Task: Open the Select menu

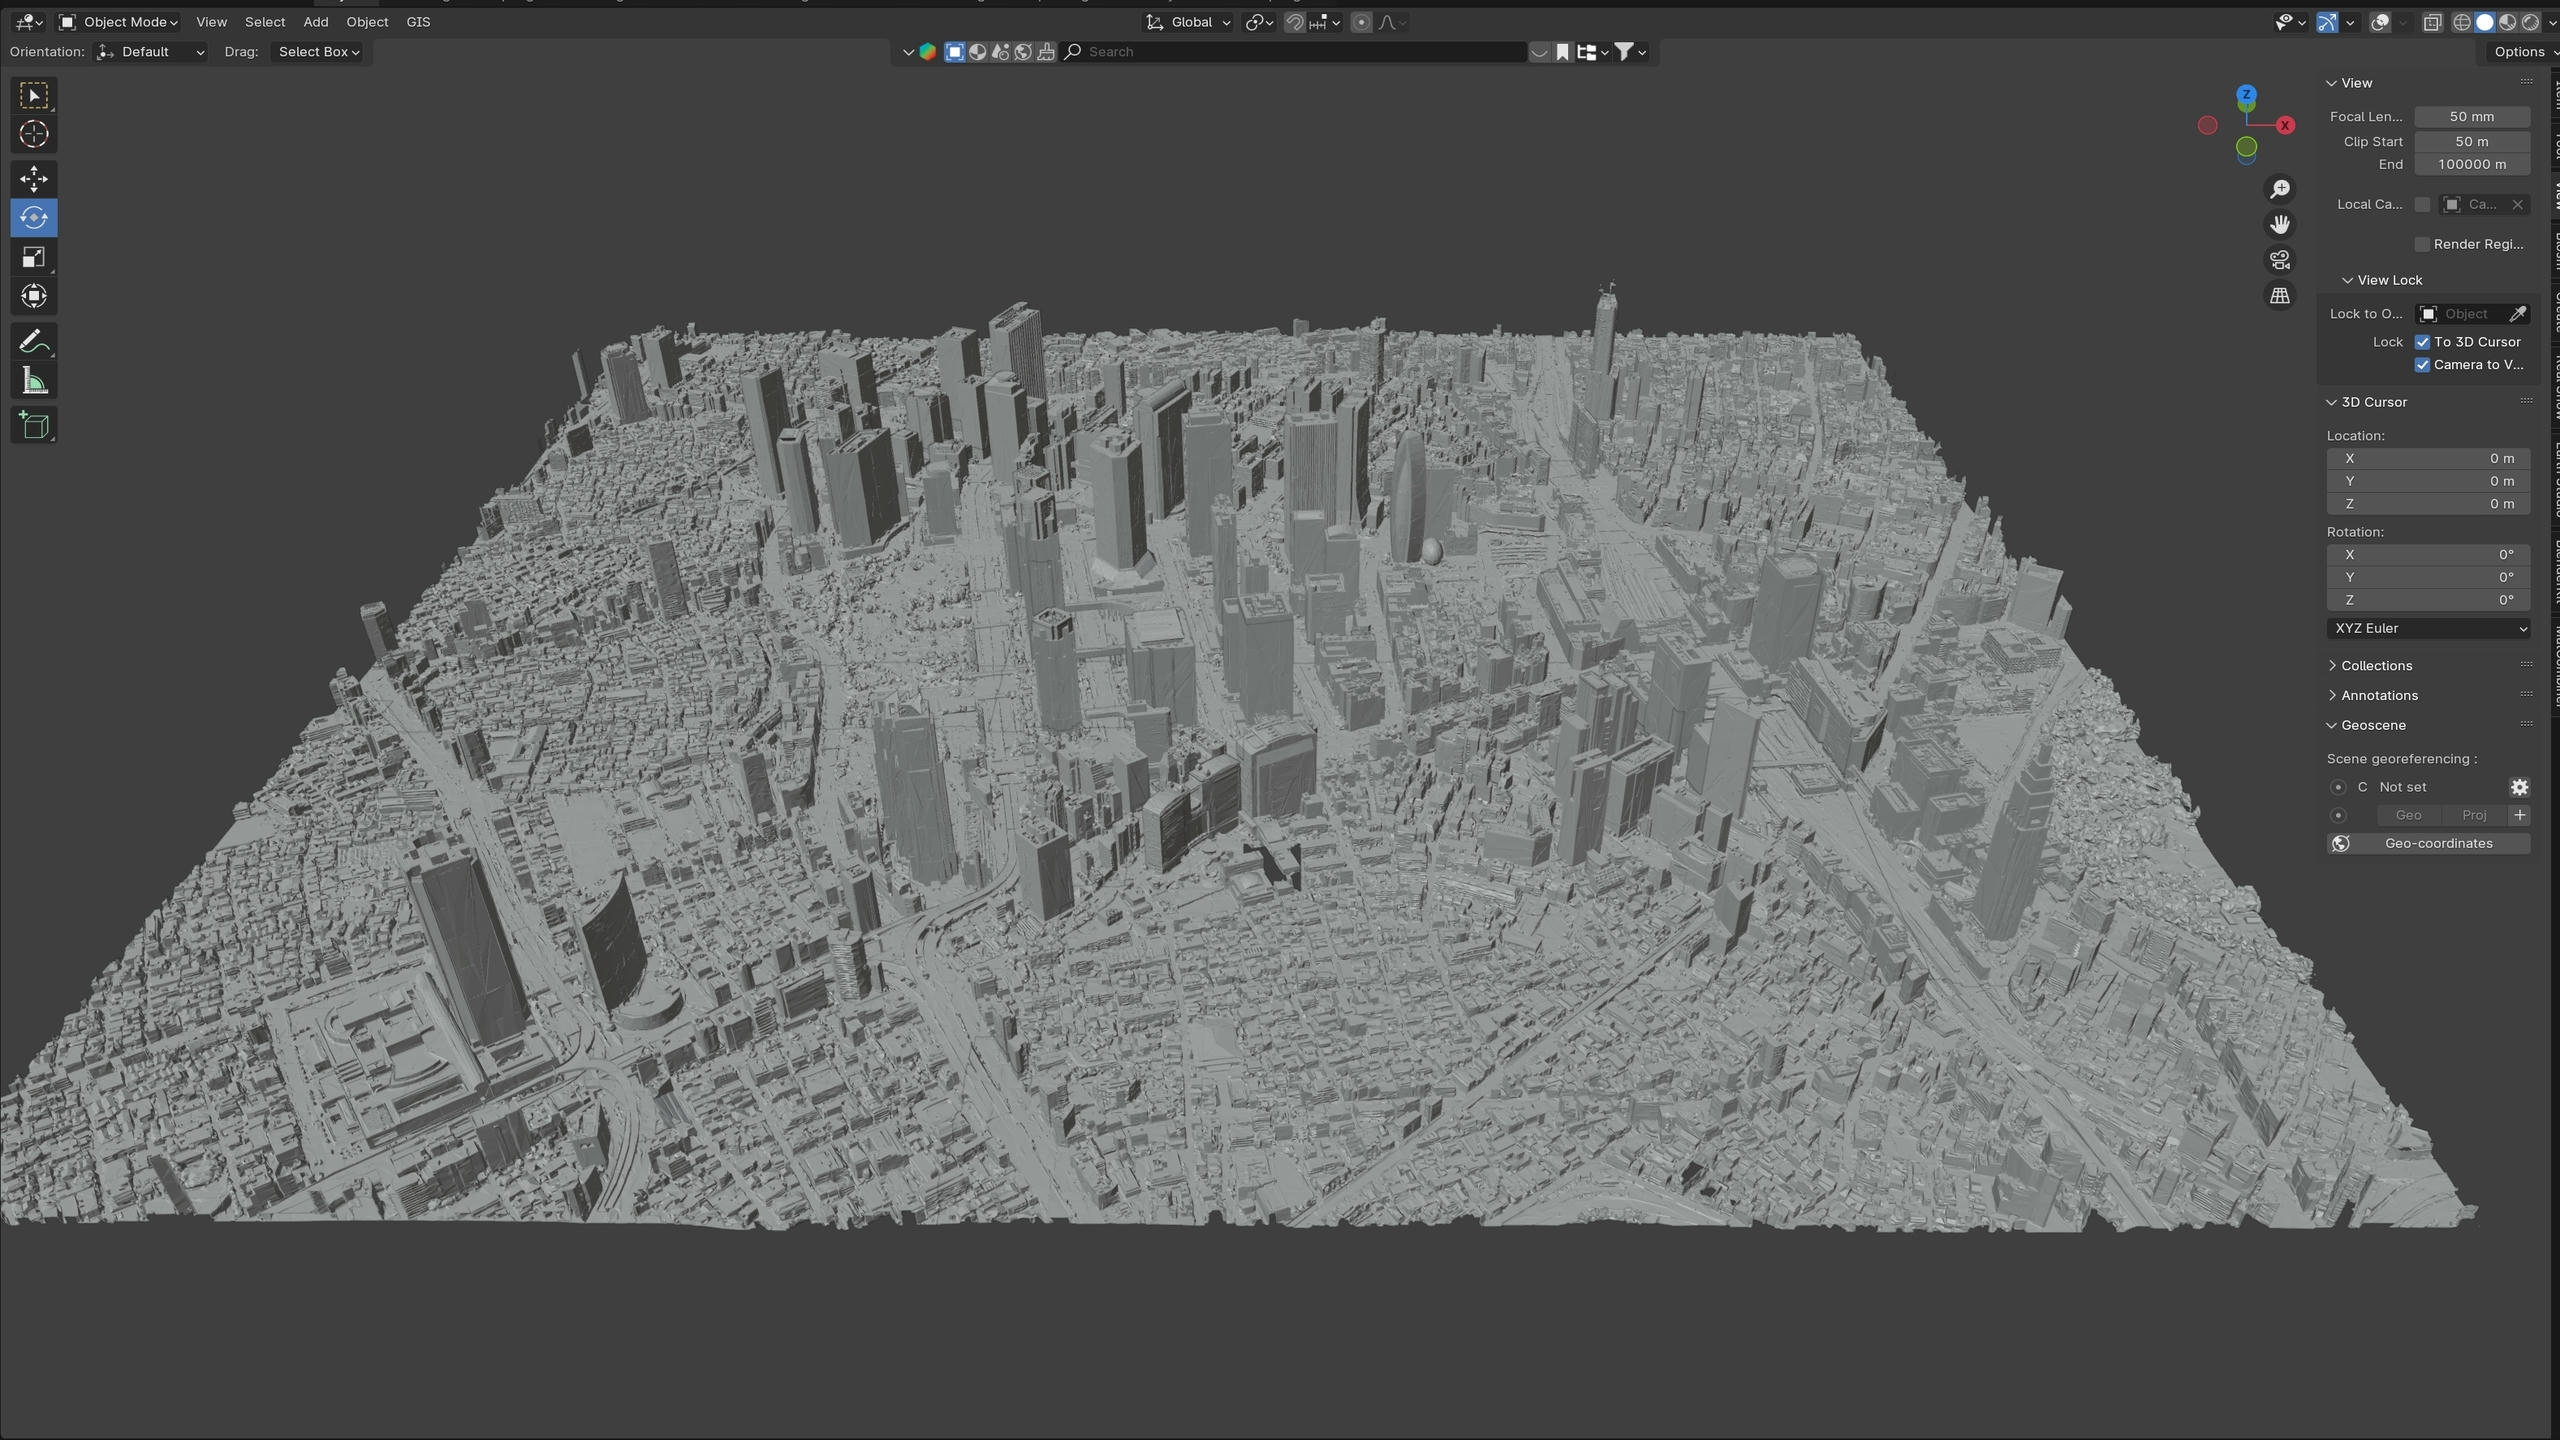Action: tap(265, 22)
